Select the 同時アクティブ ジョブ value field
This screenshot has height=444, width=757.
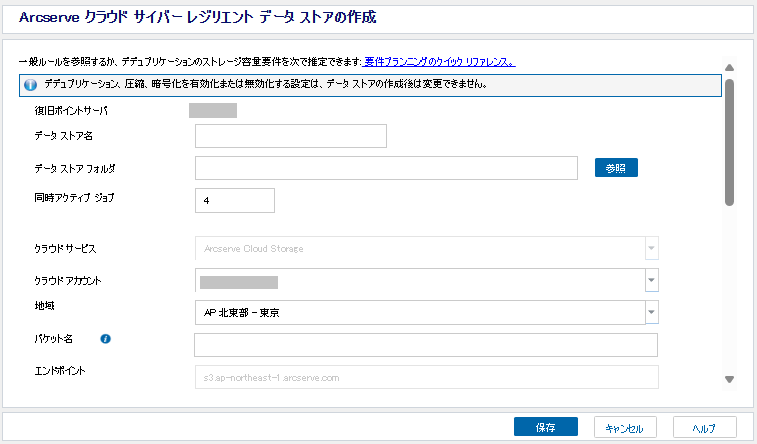click(234, 200)
